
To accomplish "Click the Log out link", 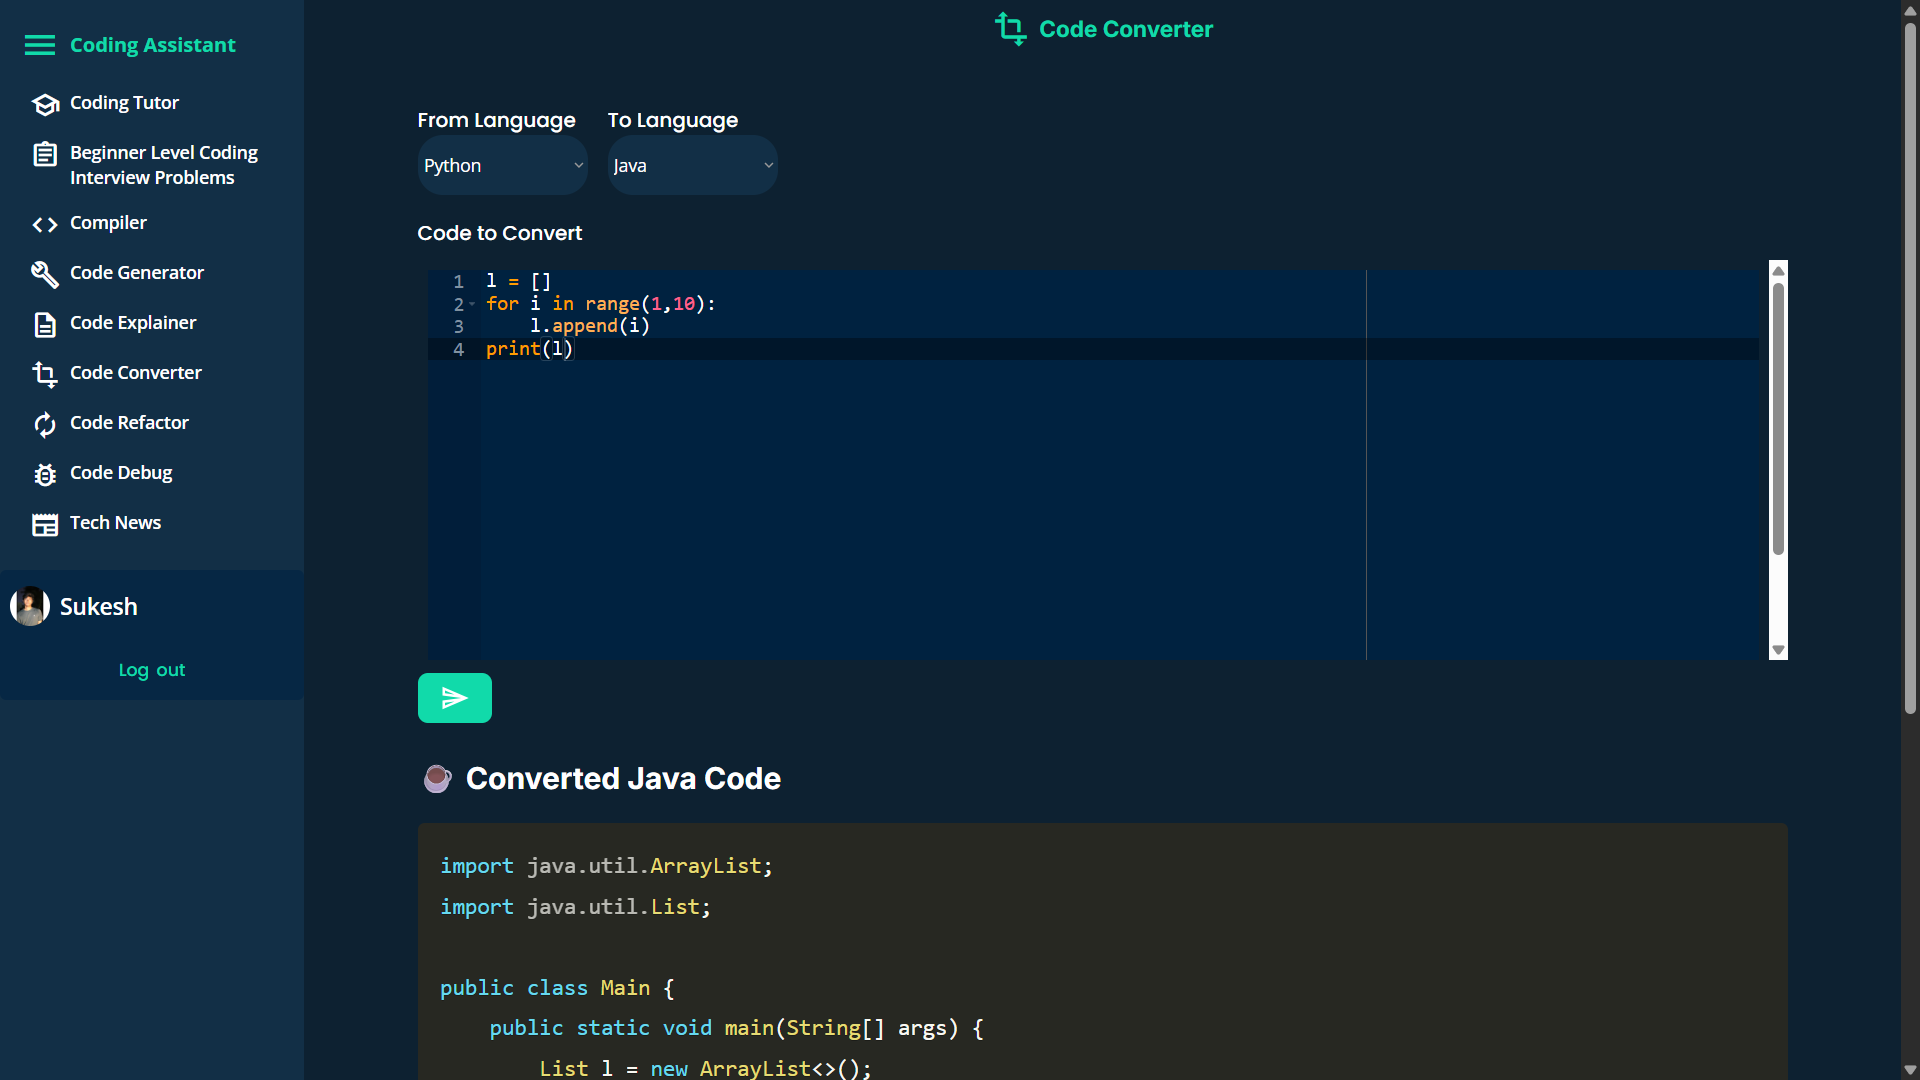I will pyautogui.click(x=152, y=670).
